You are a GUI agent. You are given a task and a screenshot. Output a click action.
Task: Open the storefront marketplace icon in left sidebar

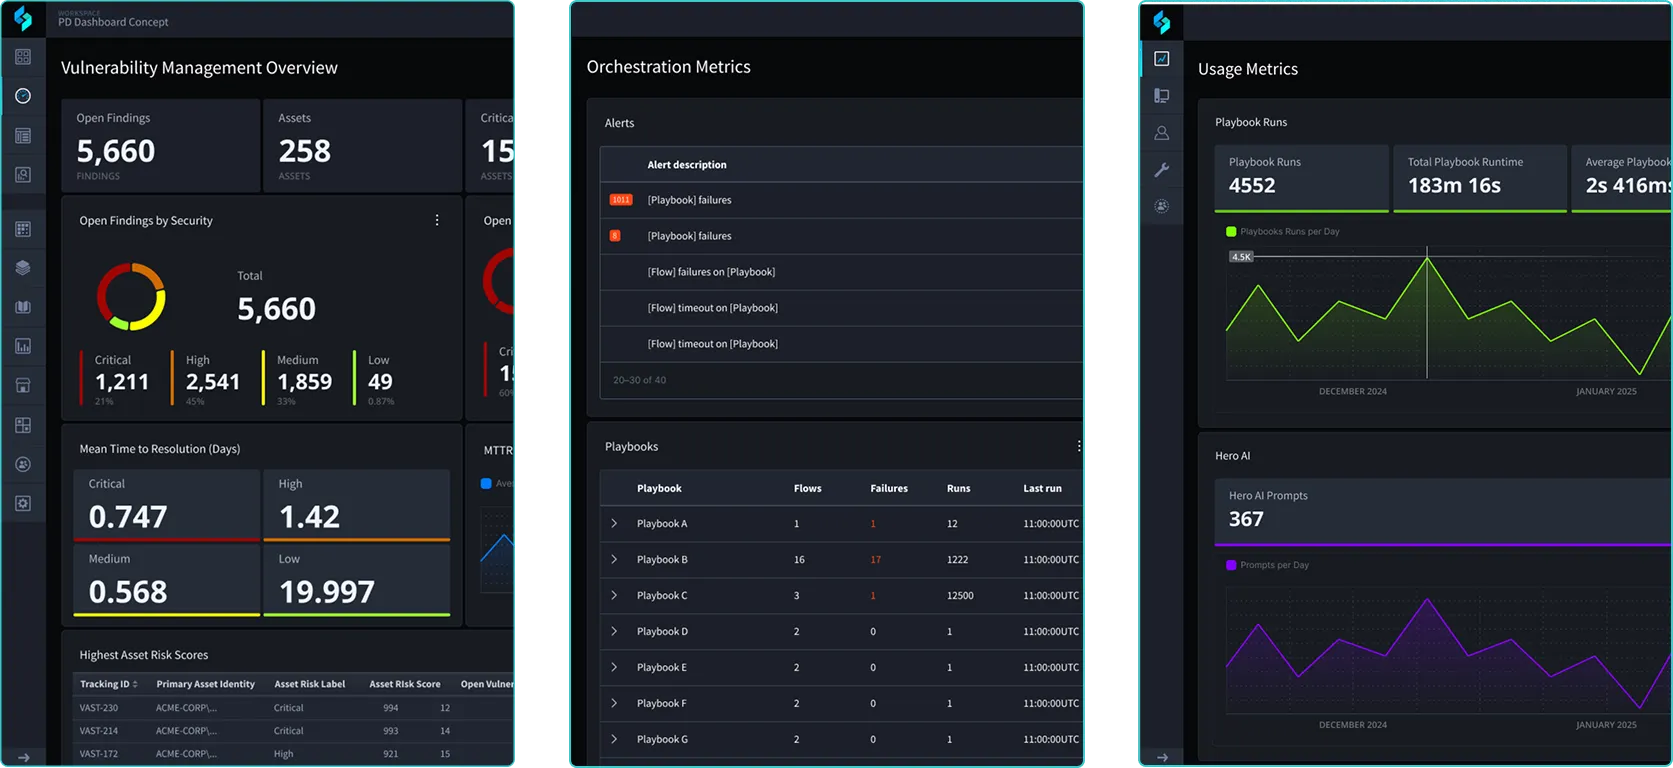(x=23, y=385)
